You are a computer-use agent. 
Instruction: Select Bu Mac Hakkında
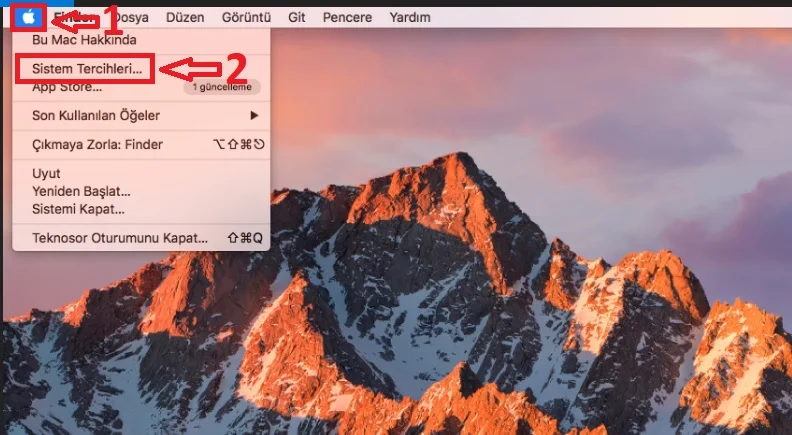[85, 40]
